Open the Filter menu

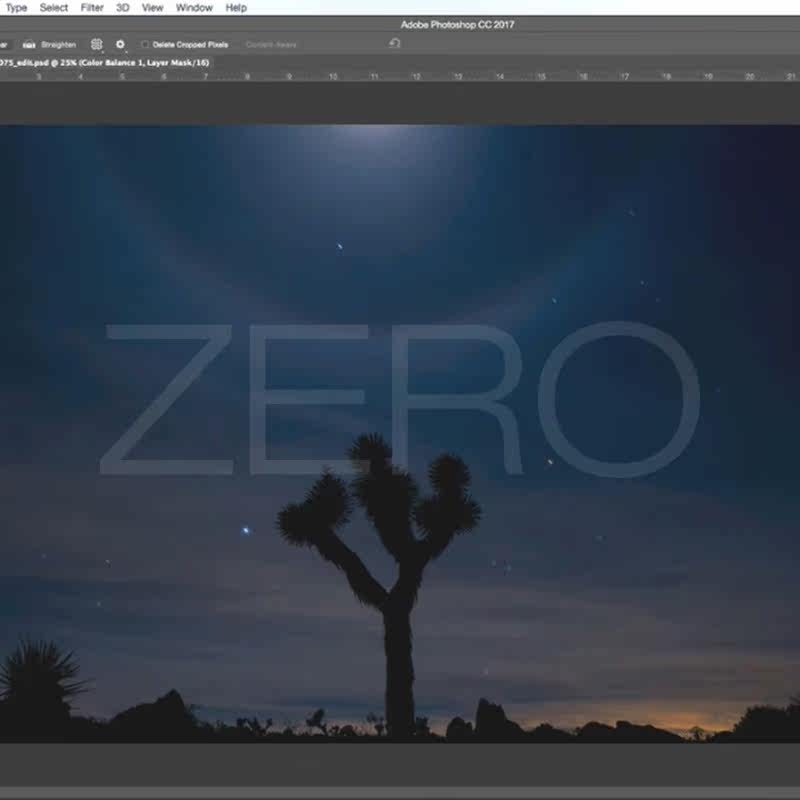click(x=92, y=7)
